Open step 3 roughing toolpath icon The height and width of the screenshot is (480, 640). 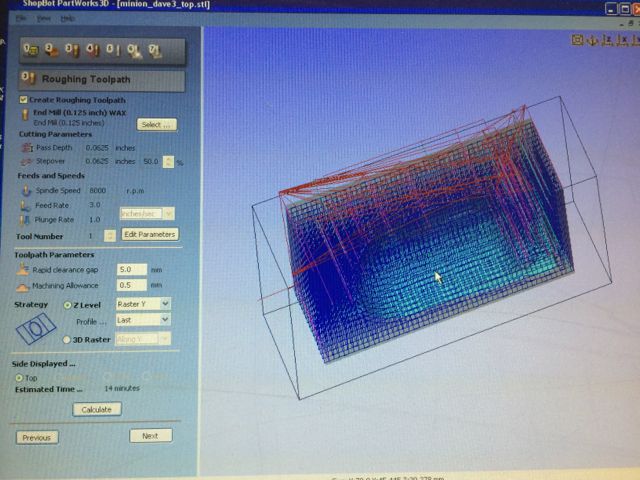point(72,50)
